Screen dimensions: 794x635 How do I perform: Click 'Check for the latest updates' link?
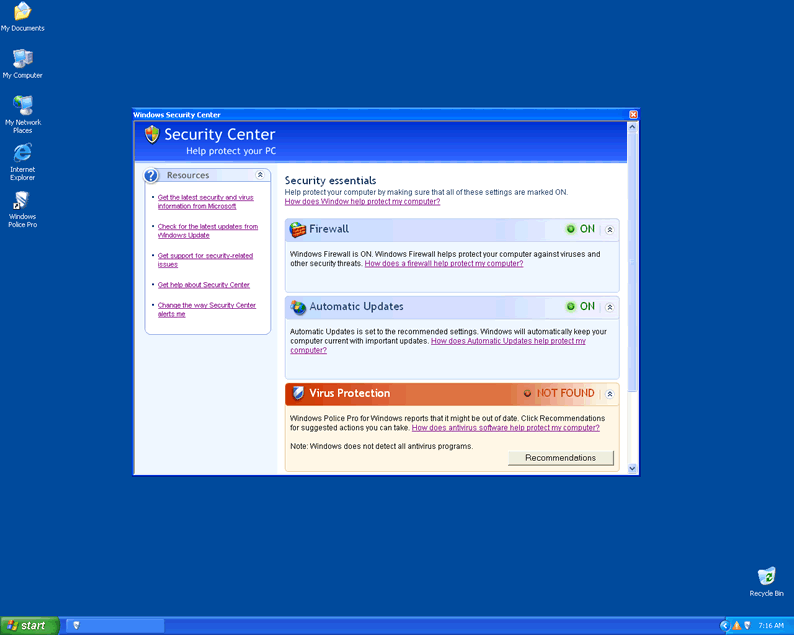pyautogui.click(x=207, y=231)
